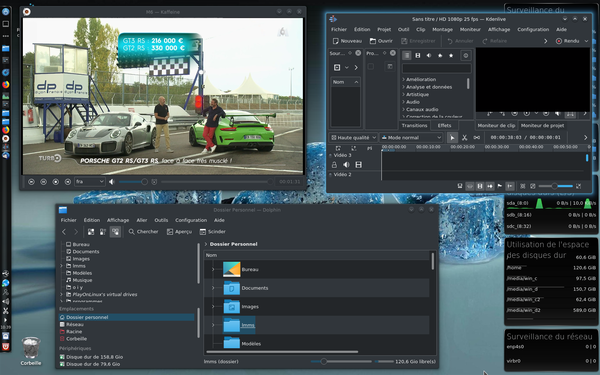This screenshot has height=375, width=600.
Task: Click the Kdenlive timeline zoom slider
Action: (x=556, y=186)
